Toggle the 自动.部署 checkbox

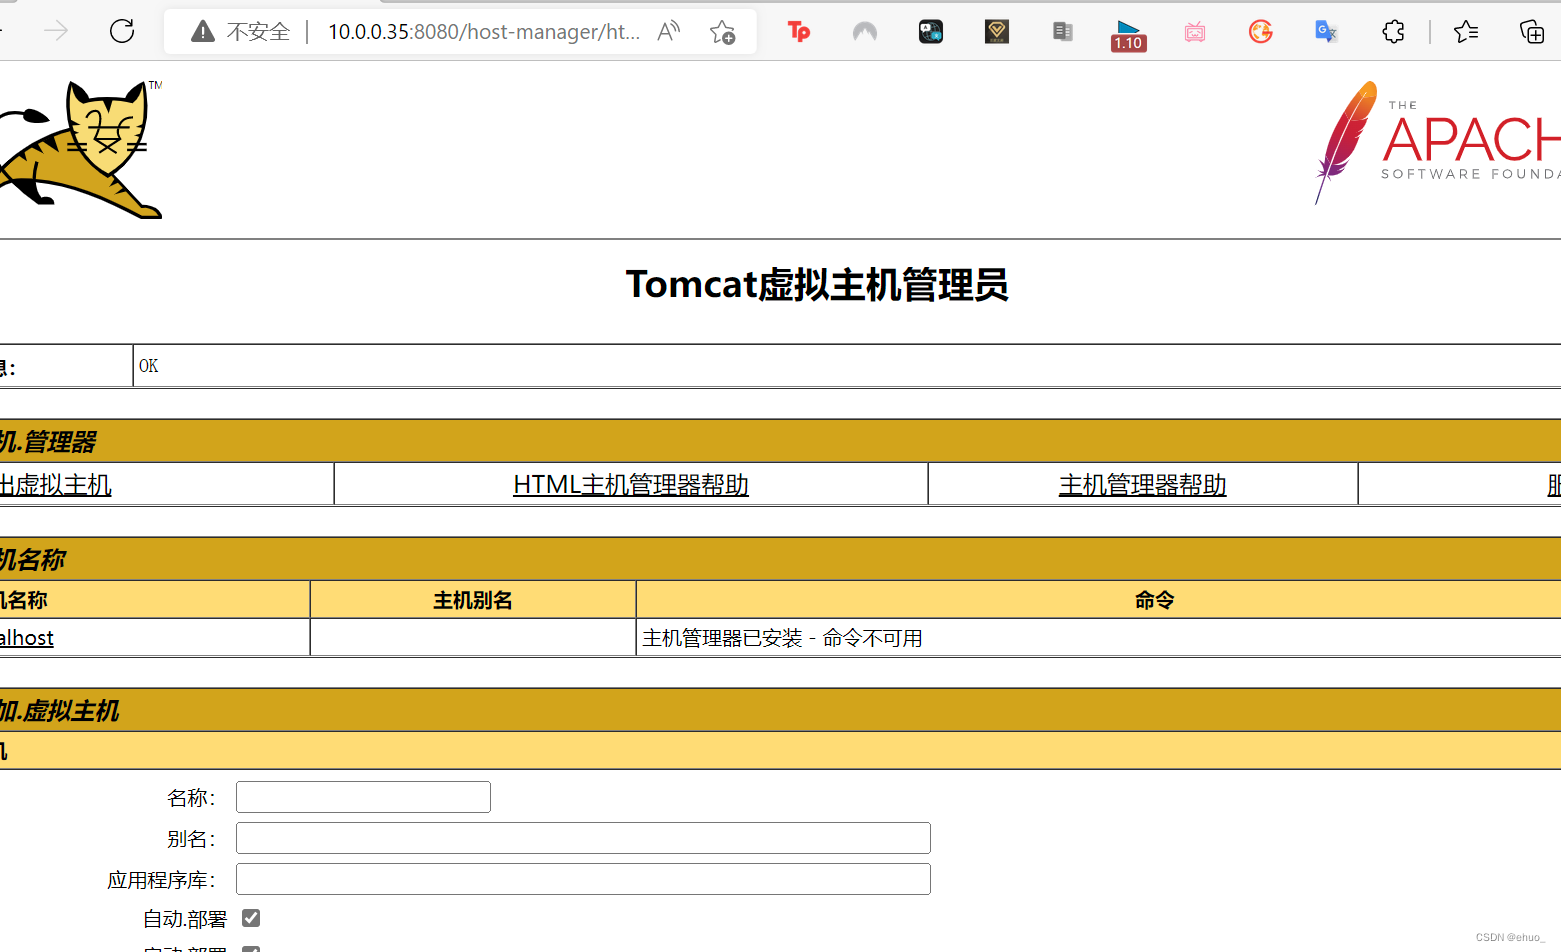click(251, 918)
